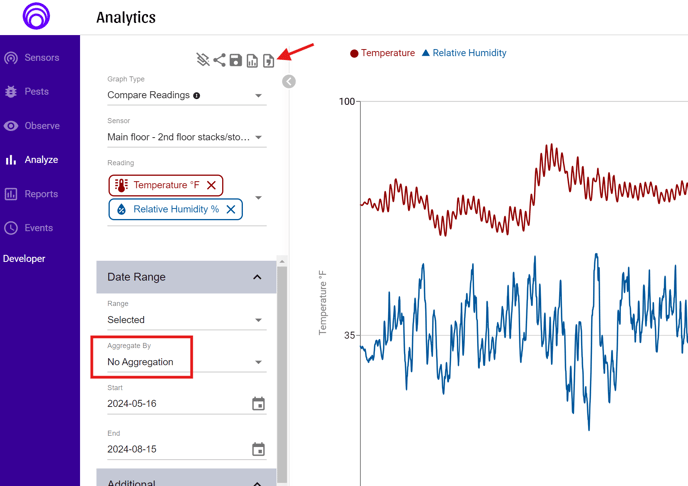Image resolution: width=688 pixels, height=486 pixels.
Task: Open the End date calendar icon
Action: tap(258, 449)
